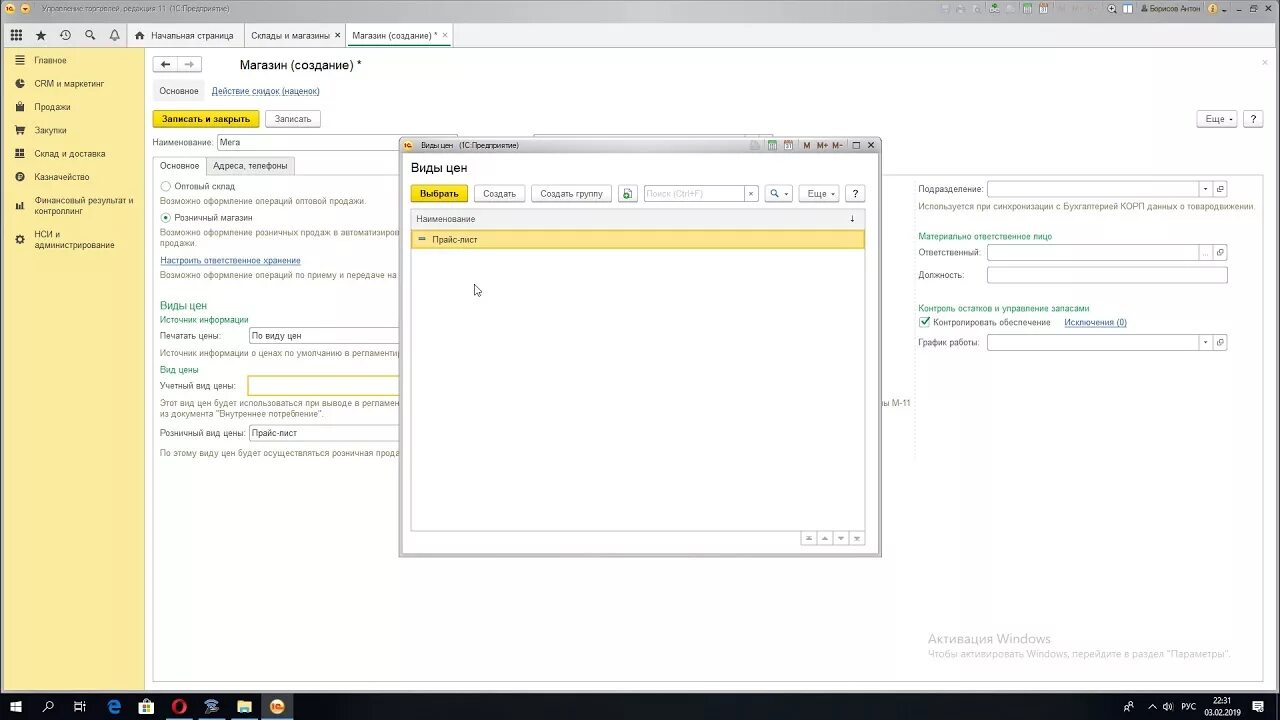
Task: Go forward with the right arrow button
Action: pos(189,64)
